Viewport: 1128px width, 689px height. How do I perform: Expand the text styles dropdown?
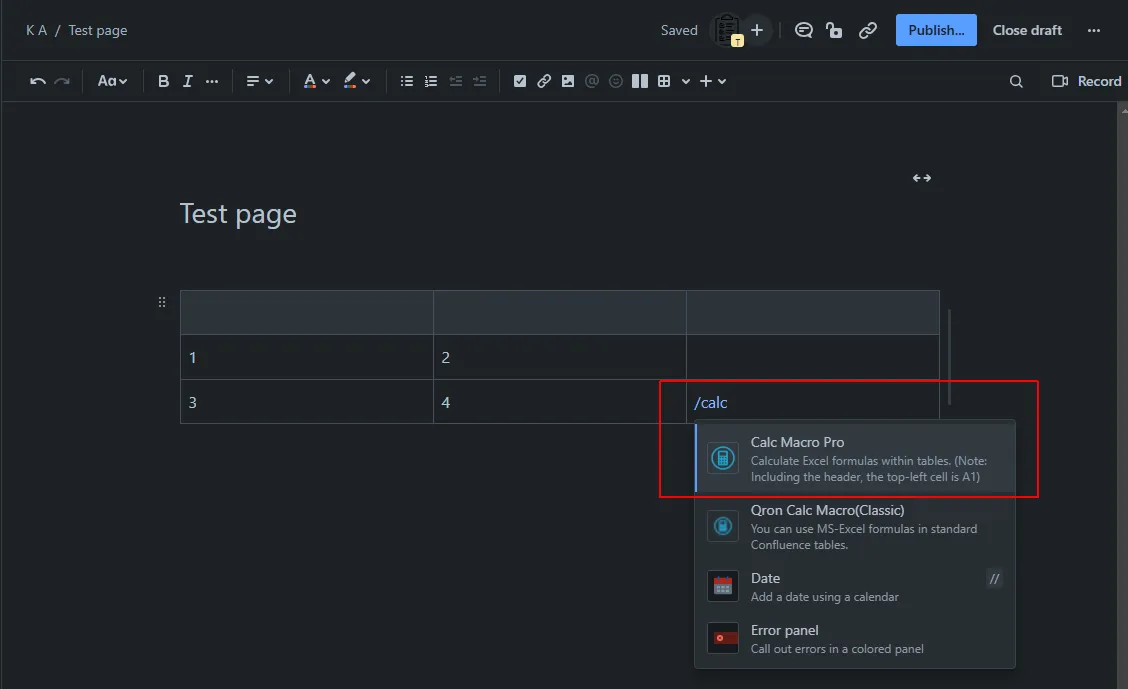112,81
